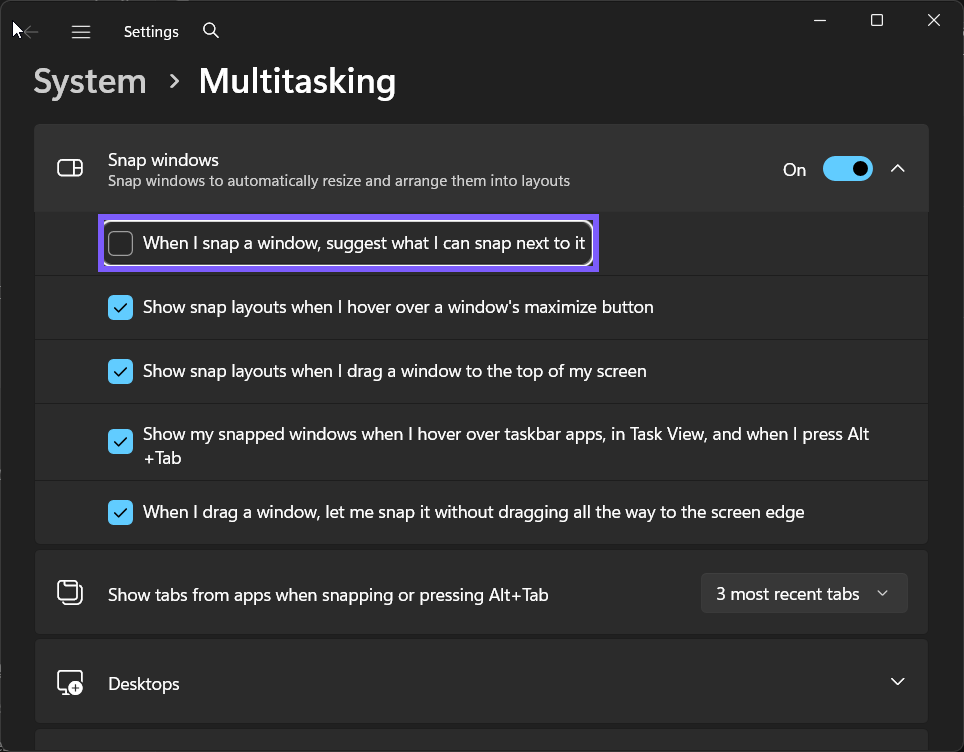
Task: Uncheck snap layouts when dragging to top
Action: coord(120,371)
